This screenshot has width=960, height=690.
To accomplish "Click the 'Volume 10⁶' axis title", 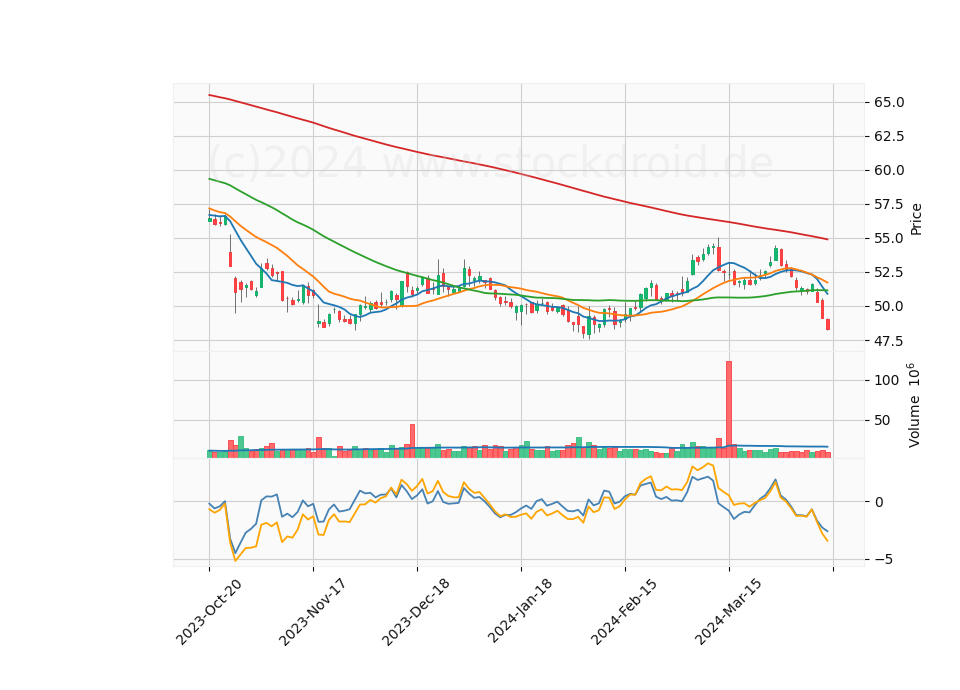I will click(x=913, y=405).
